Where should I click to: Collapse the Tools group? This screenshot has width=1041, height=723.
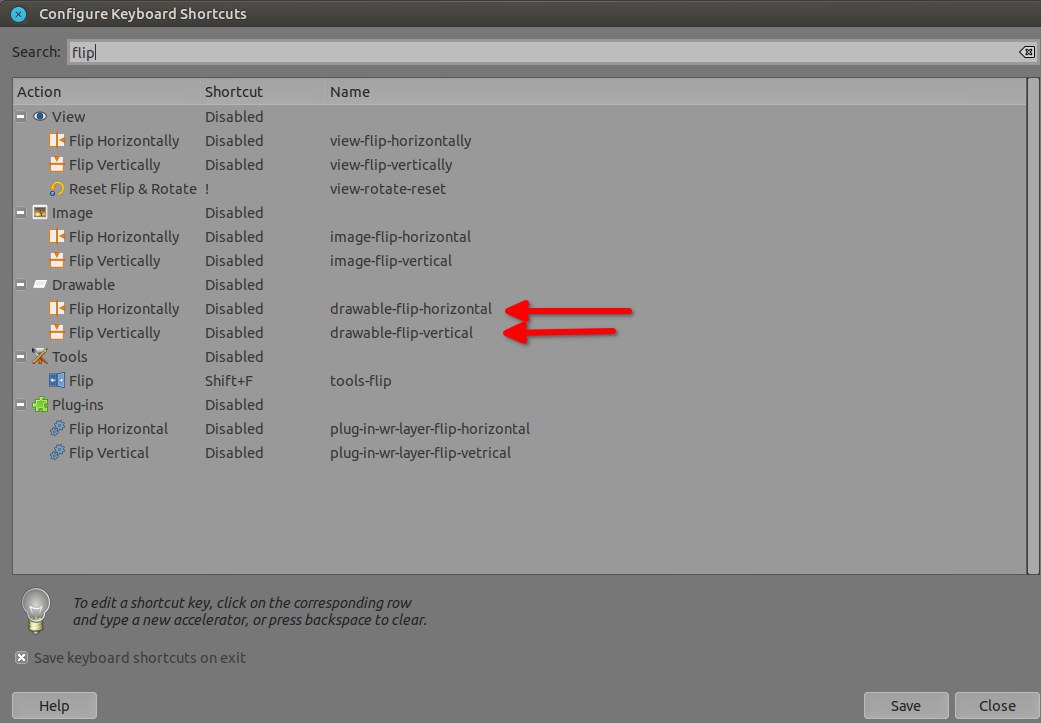pyautogui.click(x=21, y=357)
